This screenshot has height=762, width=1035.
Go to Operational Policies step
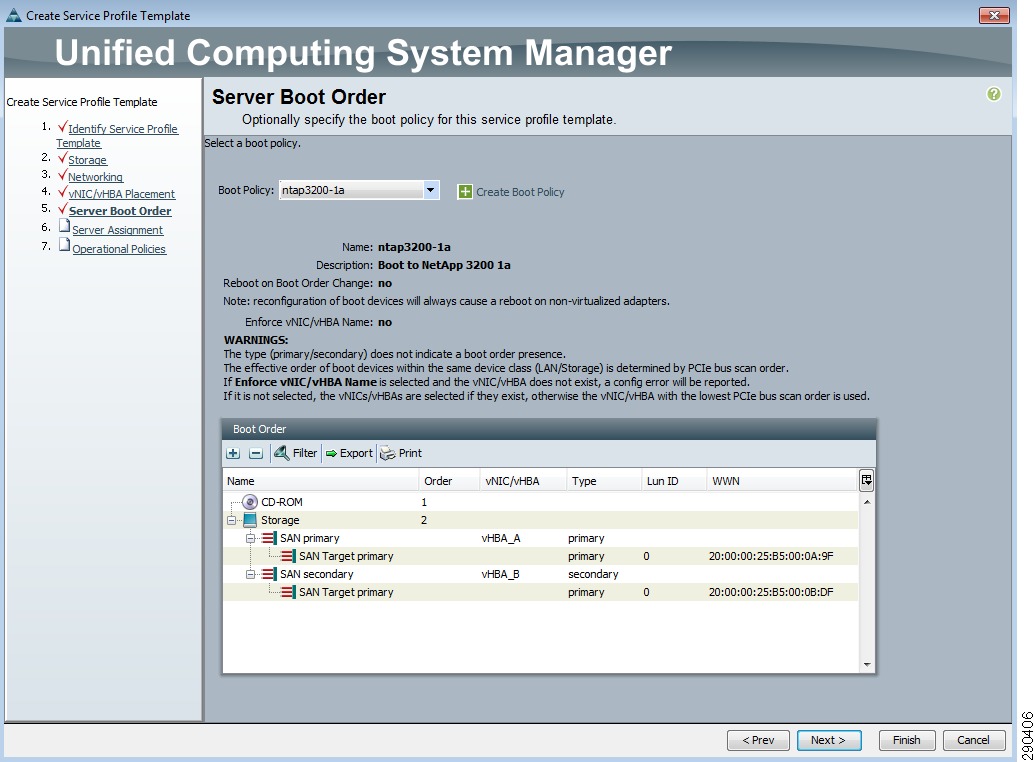(x=119, y=249)
